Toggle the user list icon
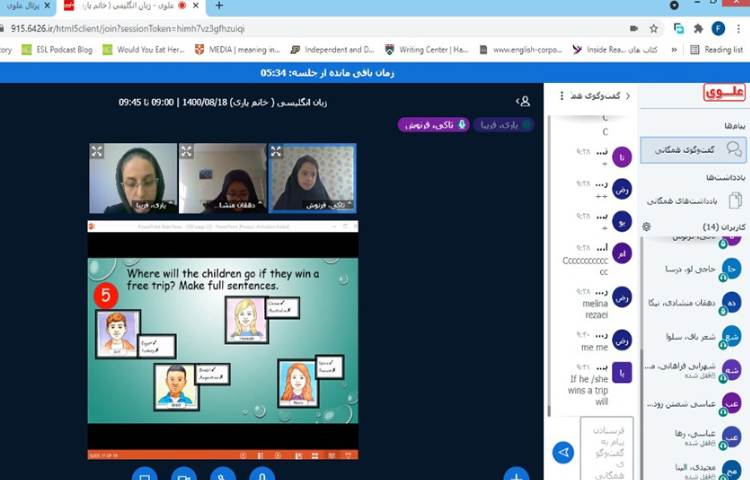The height and width of the screenshot is (480, 750). pyautogui.click(x=522, y=101)
